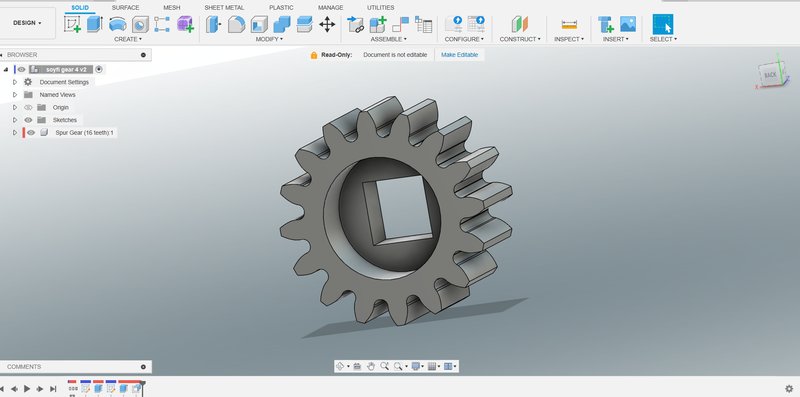The height and width of the screenshot is (397, 800).
Task: Toggle visibility of the Sketches folder
Action: 29,120
